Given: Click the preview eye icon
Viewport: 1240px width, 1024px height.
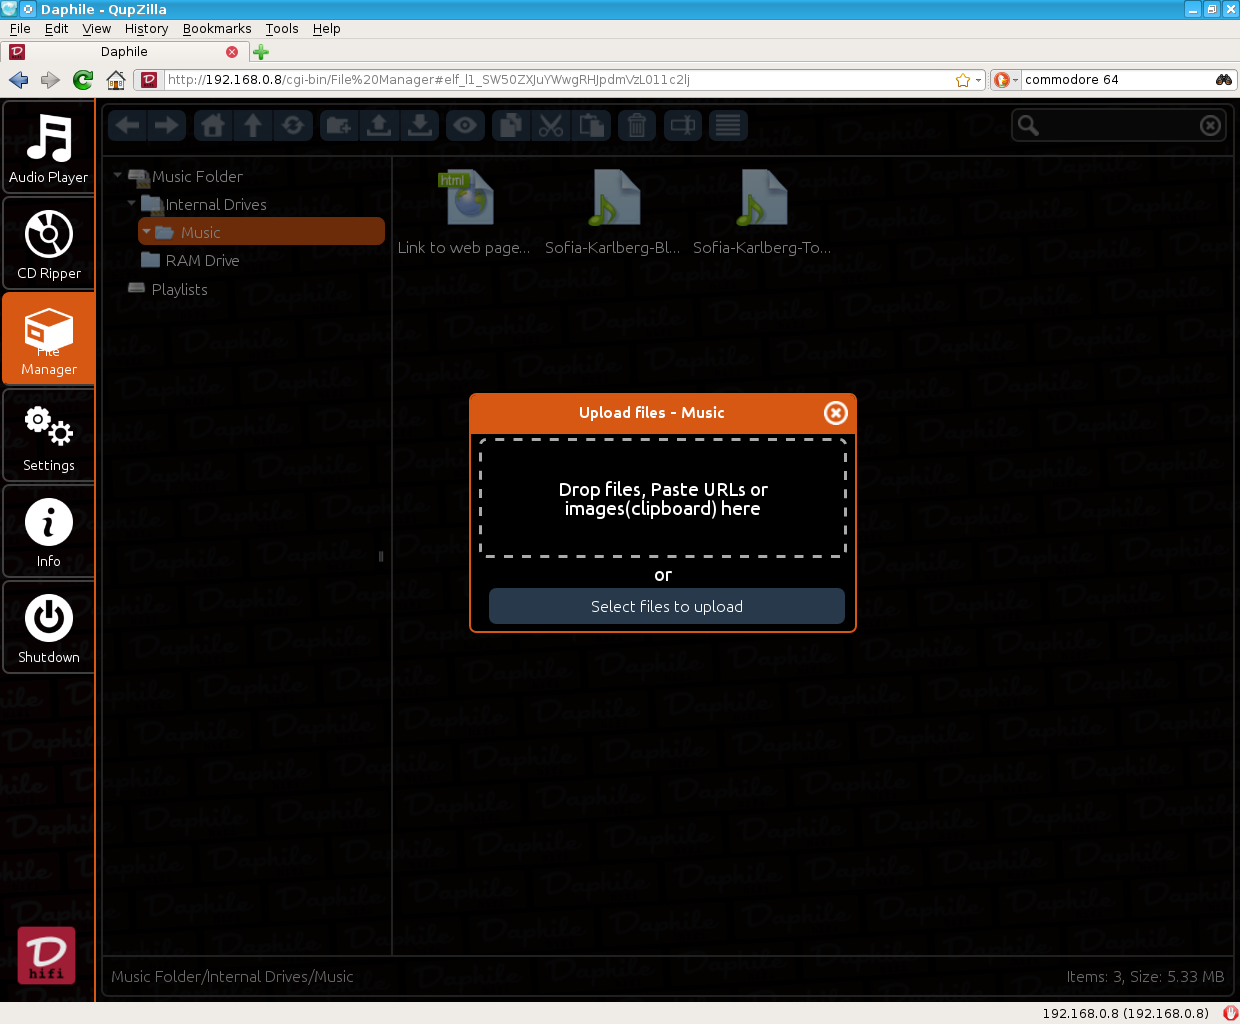Looking at the screenshot, I should 465,125.
